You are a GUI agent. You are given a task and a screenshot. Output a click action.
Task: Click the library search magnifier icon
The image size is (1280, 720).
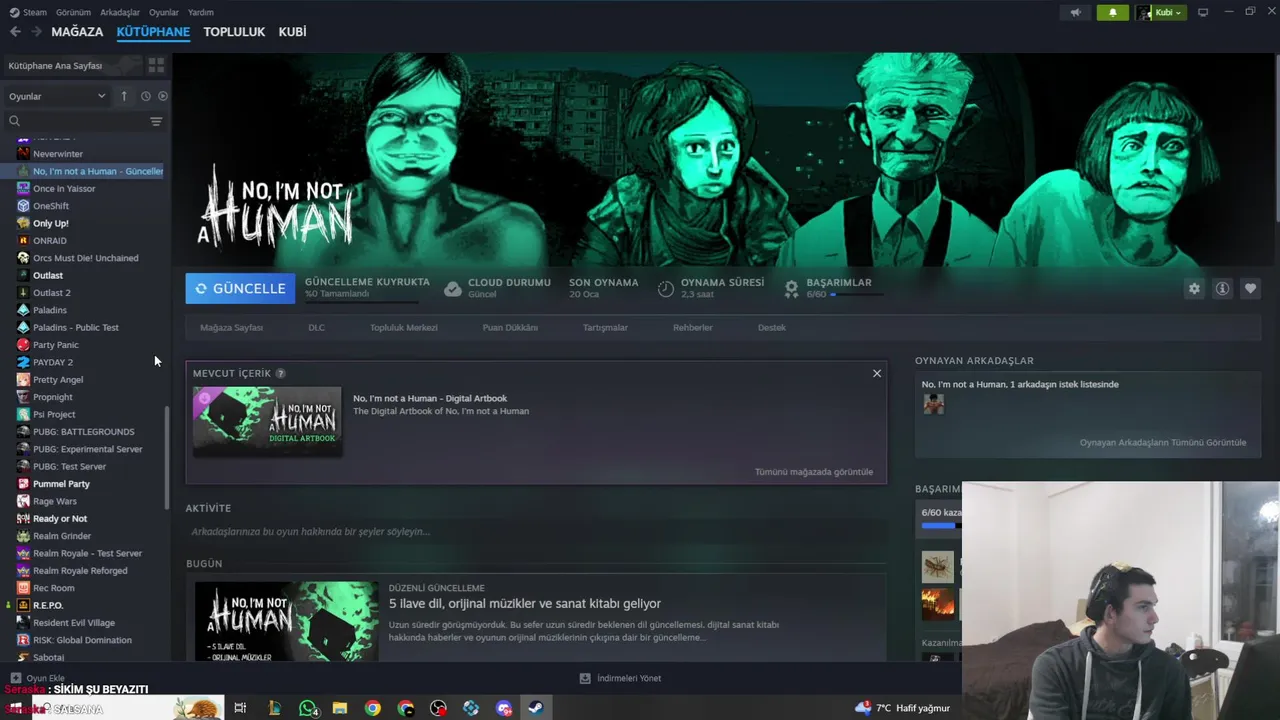point(15,121)
